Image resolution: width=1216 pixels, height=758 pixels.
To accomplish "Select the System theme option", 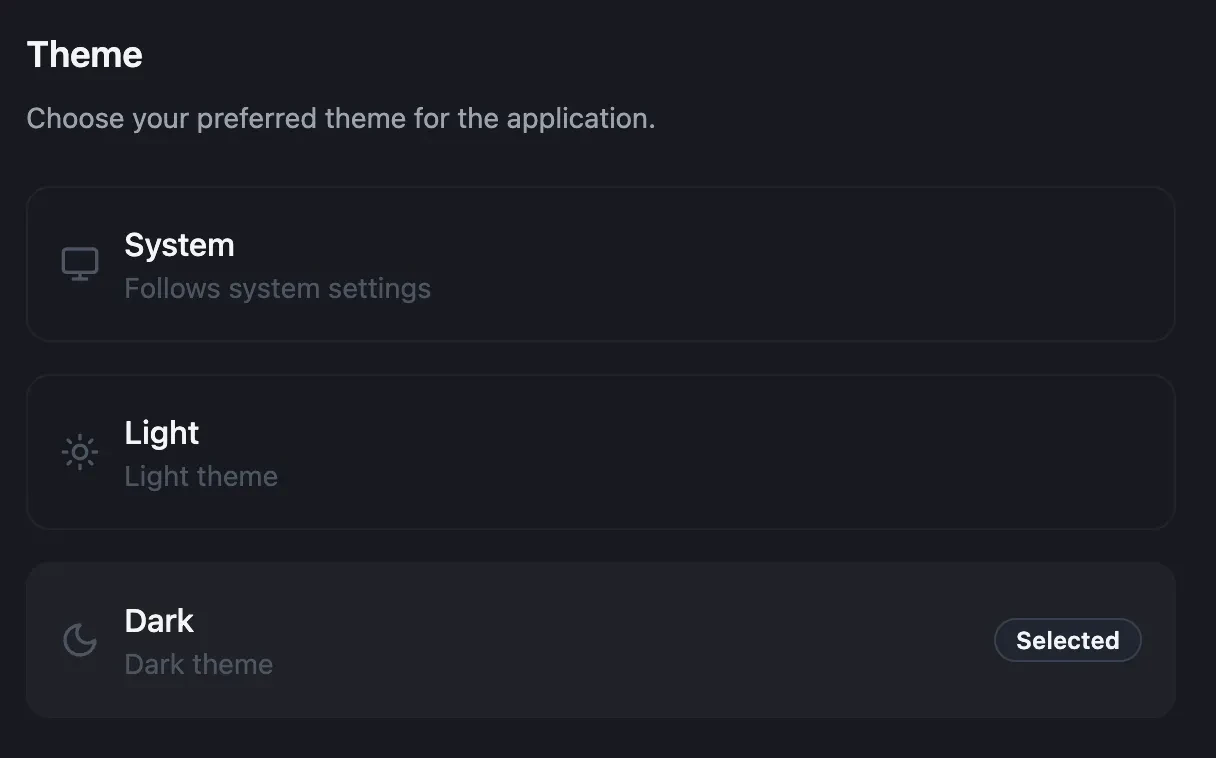I will [x=600, y=264].
